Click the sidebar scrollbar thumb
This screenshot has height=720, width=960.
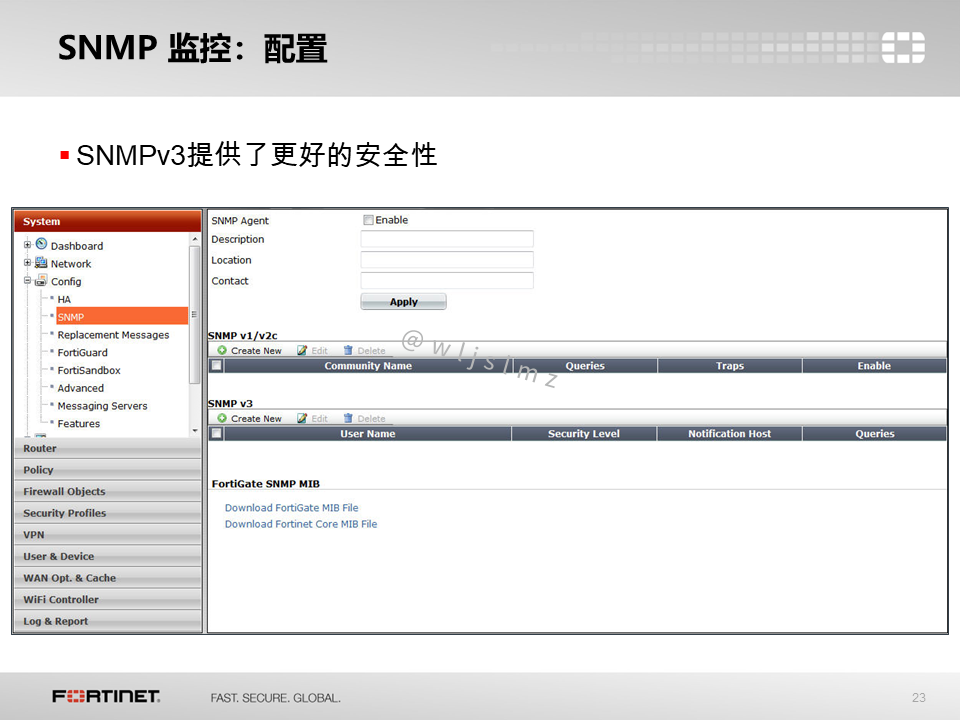[195, 314]
